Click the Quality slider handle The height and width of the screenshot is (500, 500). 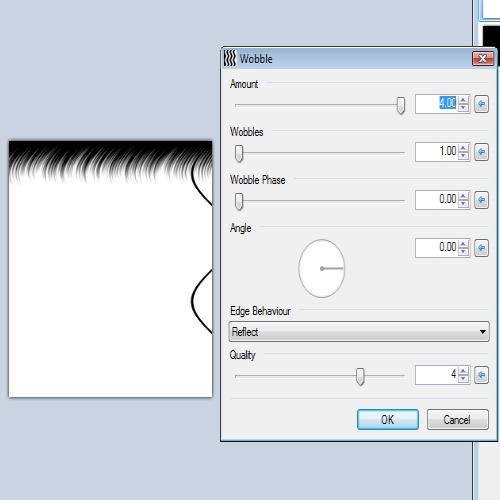point(360,377)
